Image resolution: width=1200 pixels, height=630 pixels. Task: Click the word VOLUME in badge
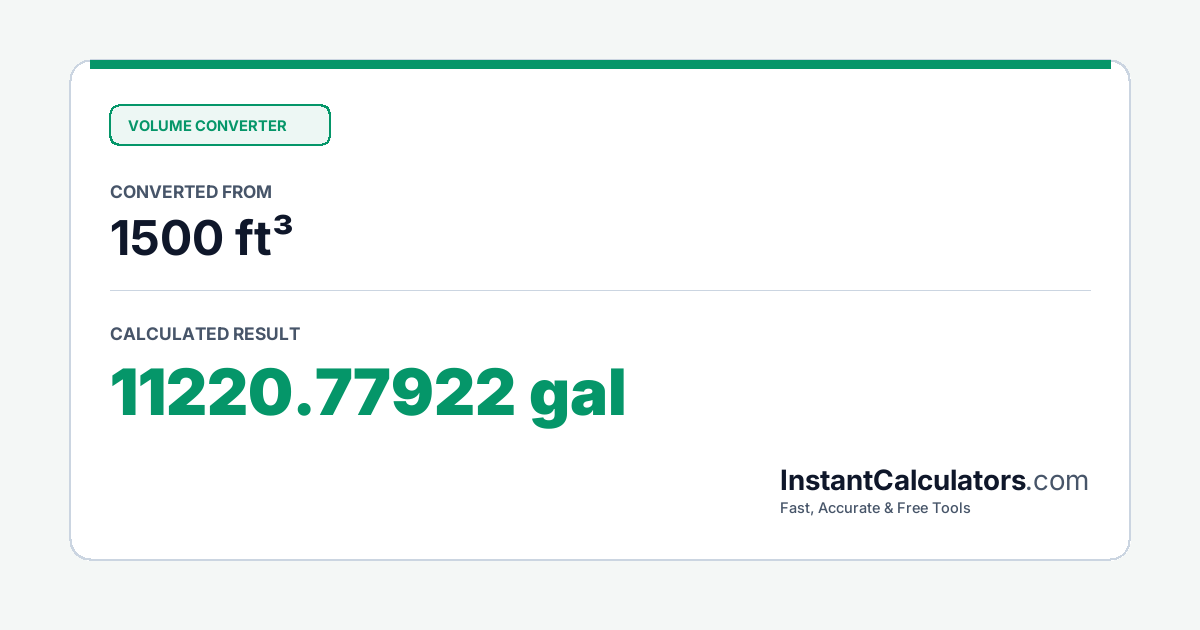(159, 126)
